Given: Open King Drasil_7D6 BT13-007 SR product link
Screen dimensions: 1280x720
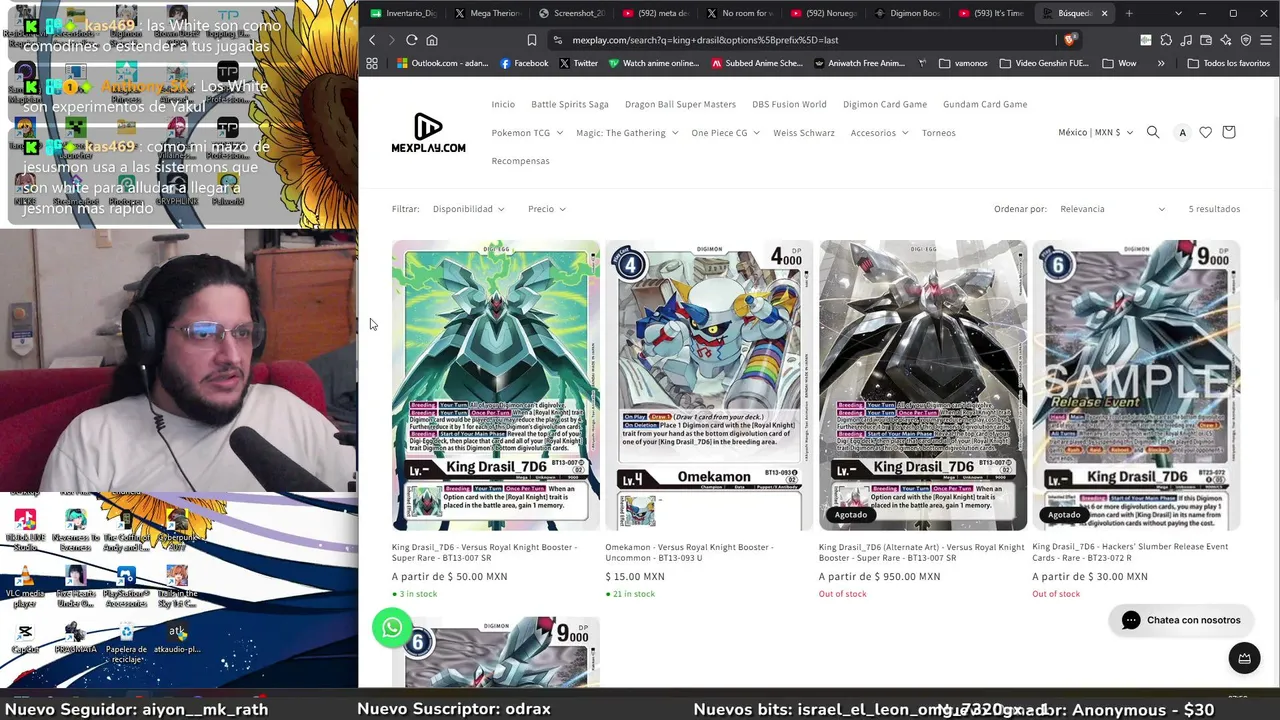Looking at the screenshot, I should (485, 552).
